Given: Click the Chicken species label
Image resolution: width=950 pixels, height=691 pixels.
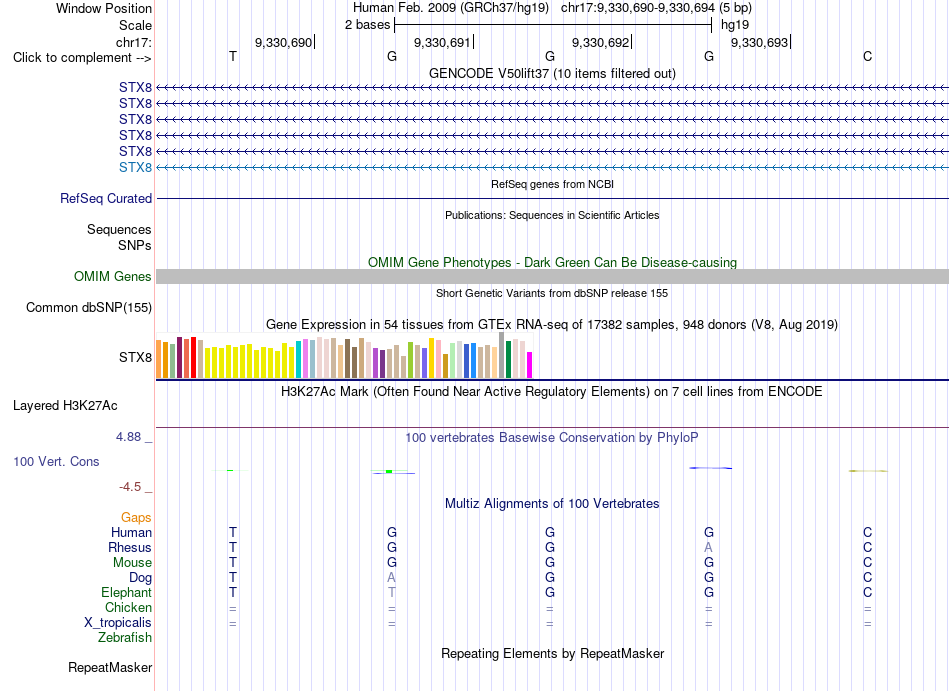Looking at the screenshot, I should [128, 607].
